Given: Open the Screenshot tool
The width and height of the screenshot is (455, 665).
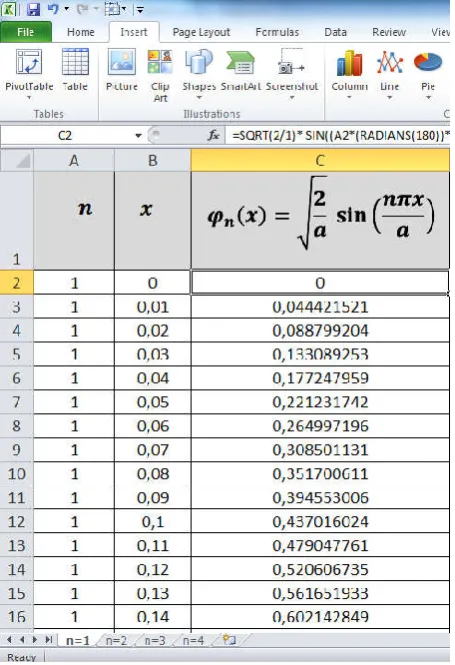Looking at the screenshot, I should click(x=292, y=74).
